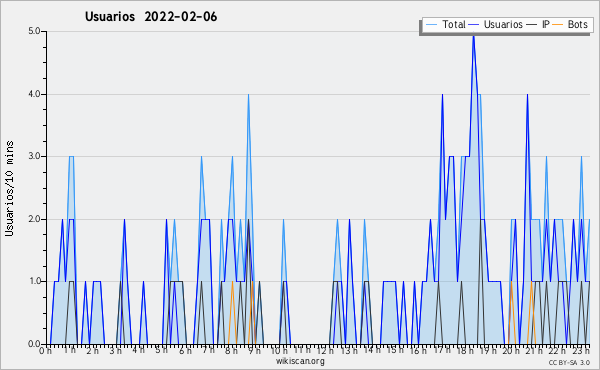Screen dimensions: 600x370
Task: Select the 'Bots' legend entry
Action: point(570,24)
